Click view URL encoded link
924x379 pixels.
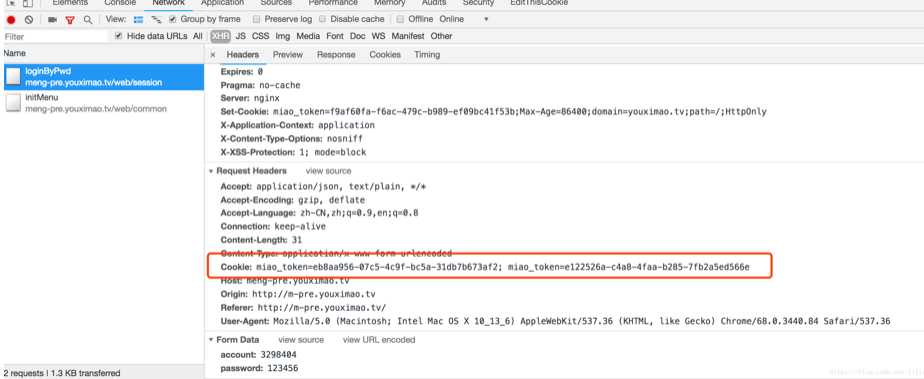[x=379, y=340]
